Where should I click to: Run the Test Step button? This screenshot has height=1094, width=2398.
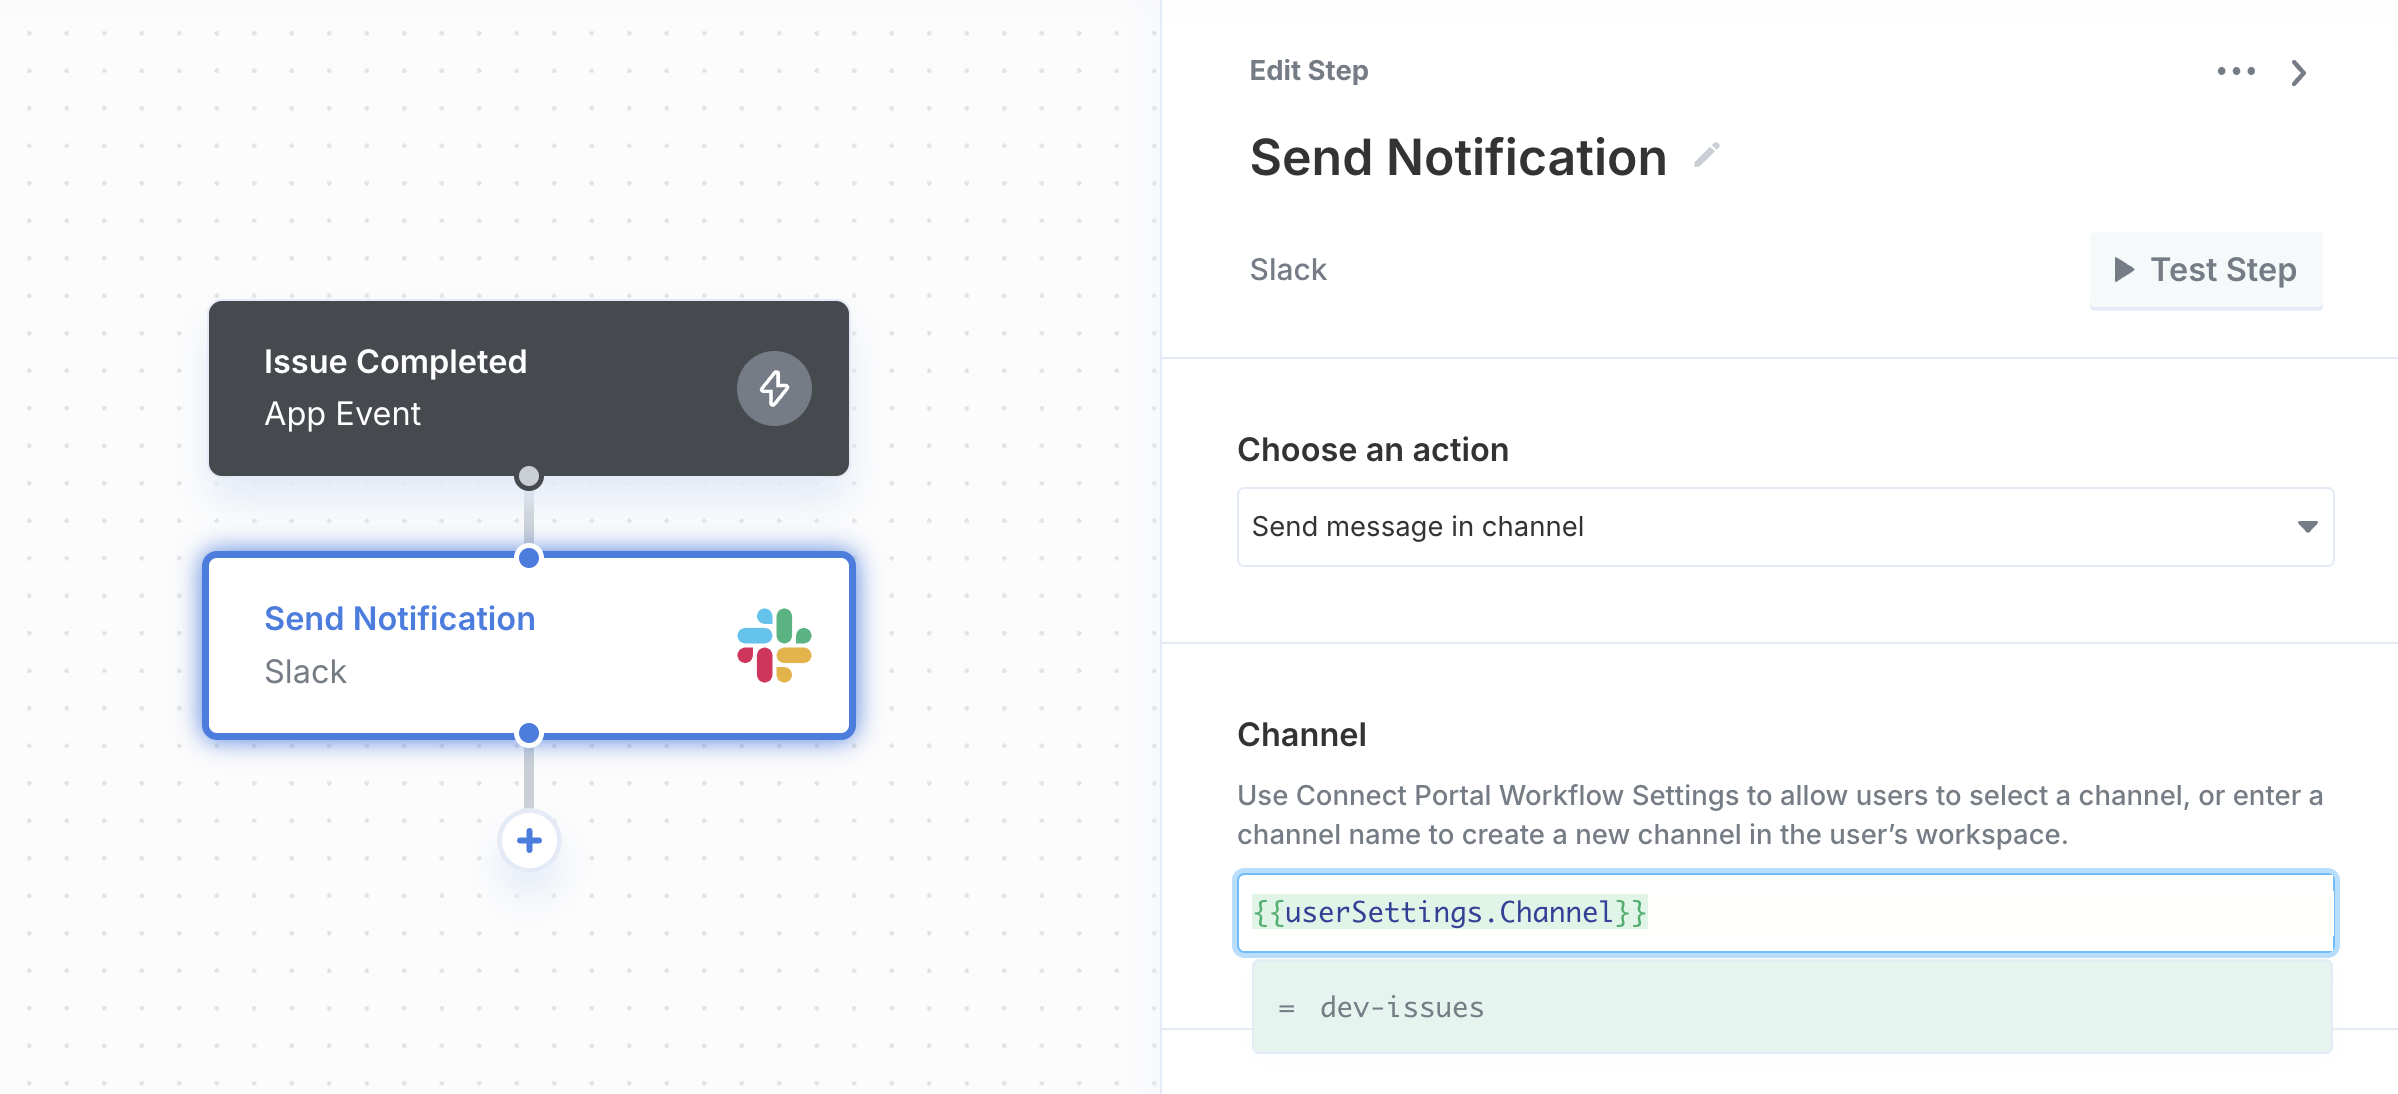[x=2206, y=270]
